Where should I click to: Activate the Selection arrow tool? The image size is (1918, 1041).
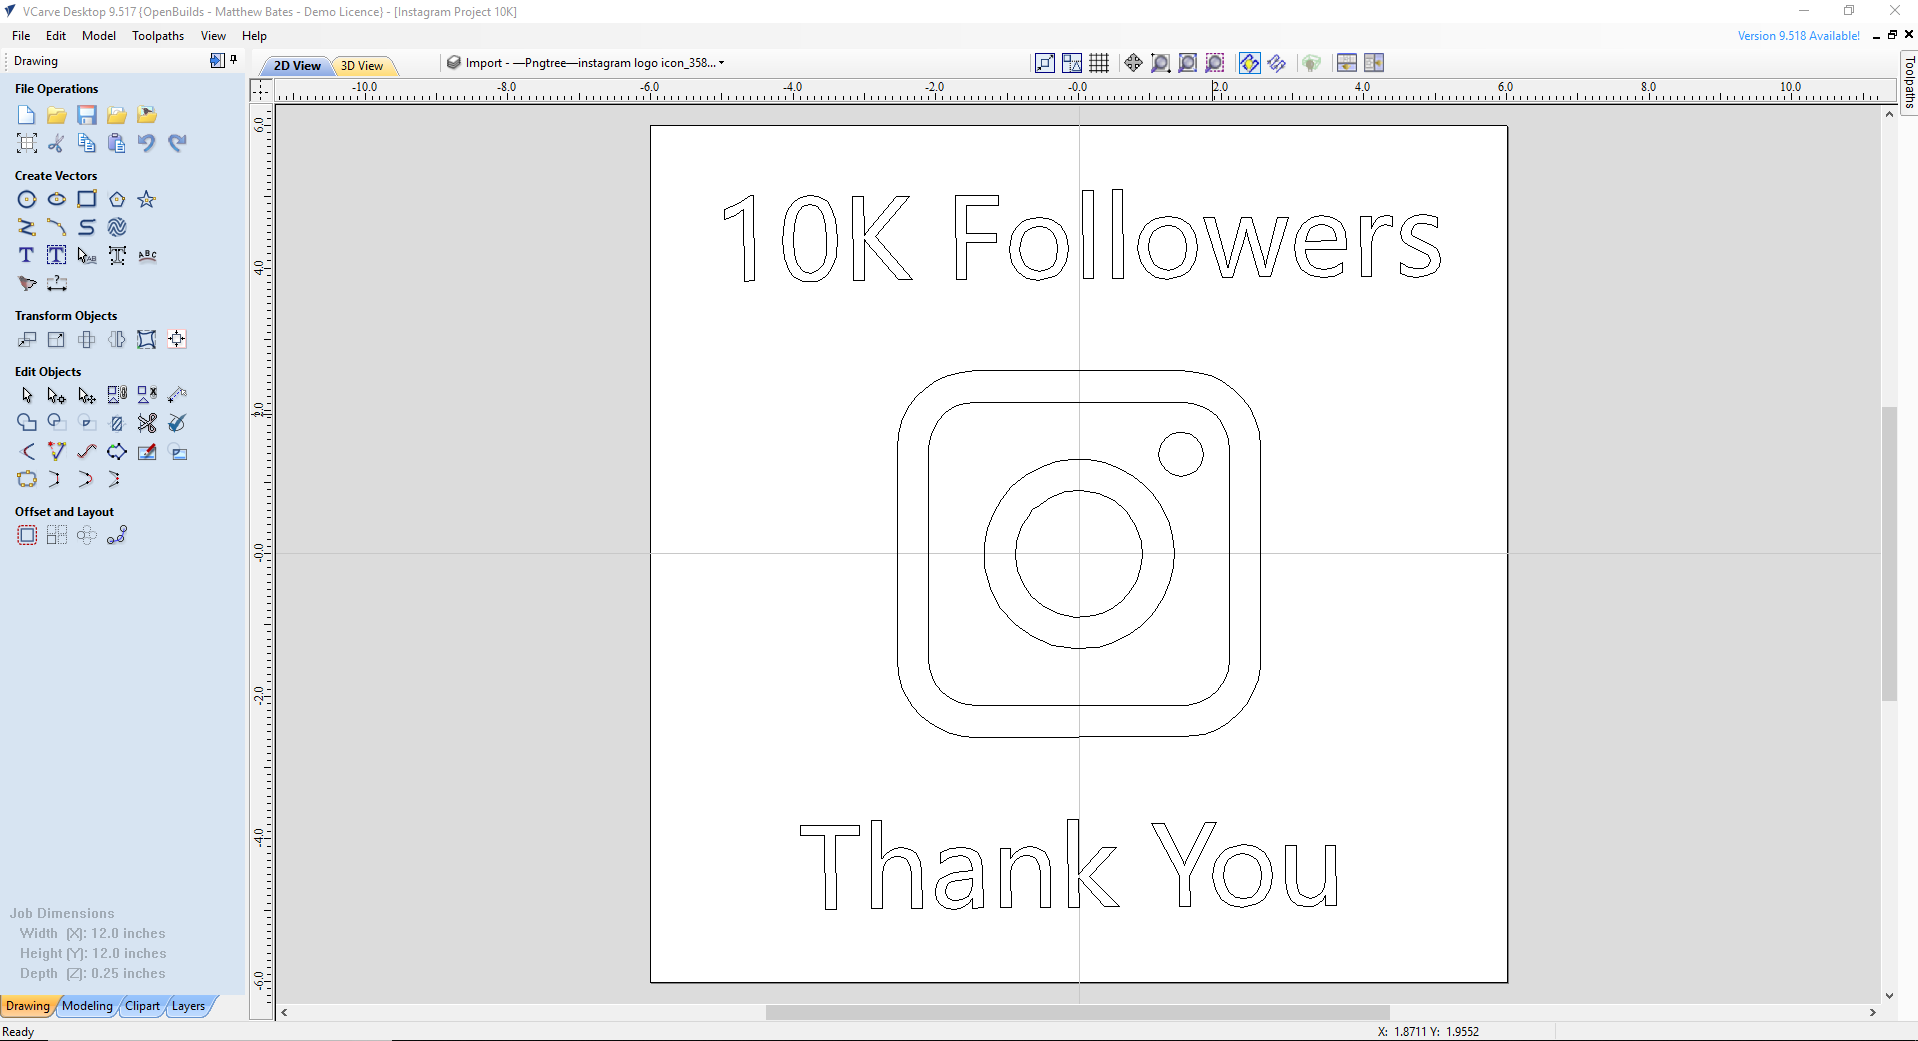[x=27, y=395]
